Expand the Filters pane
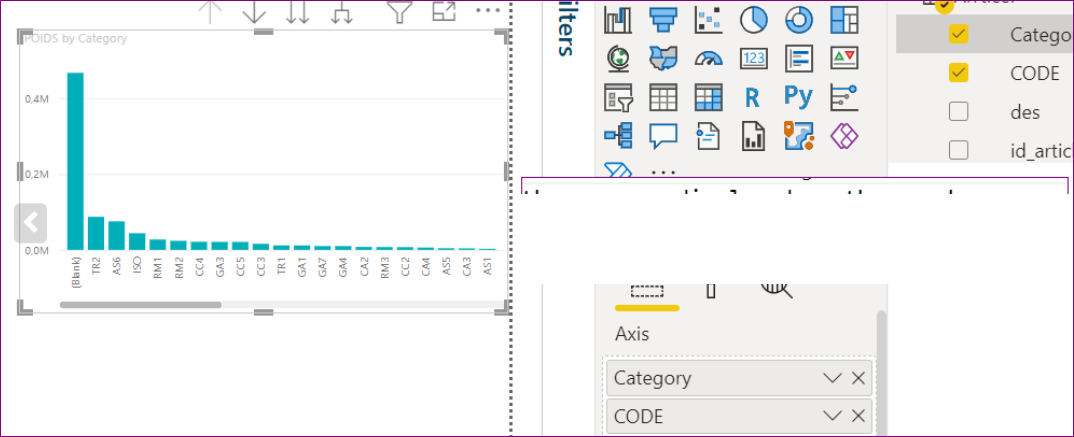This screenshot has width=1074, height=437. [564, 29]
